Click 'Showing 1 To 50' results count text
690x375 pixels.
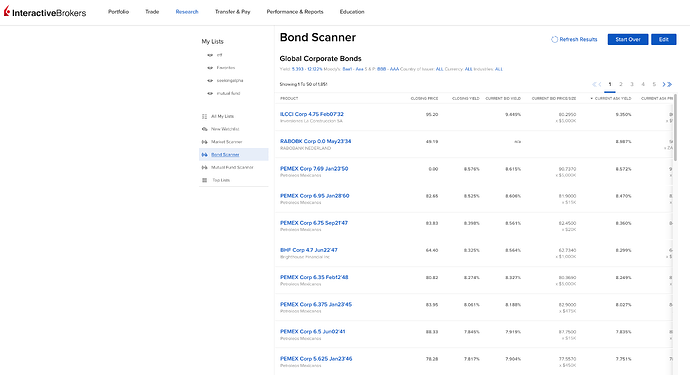tap(303, 85)
